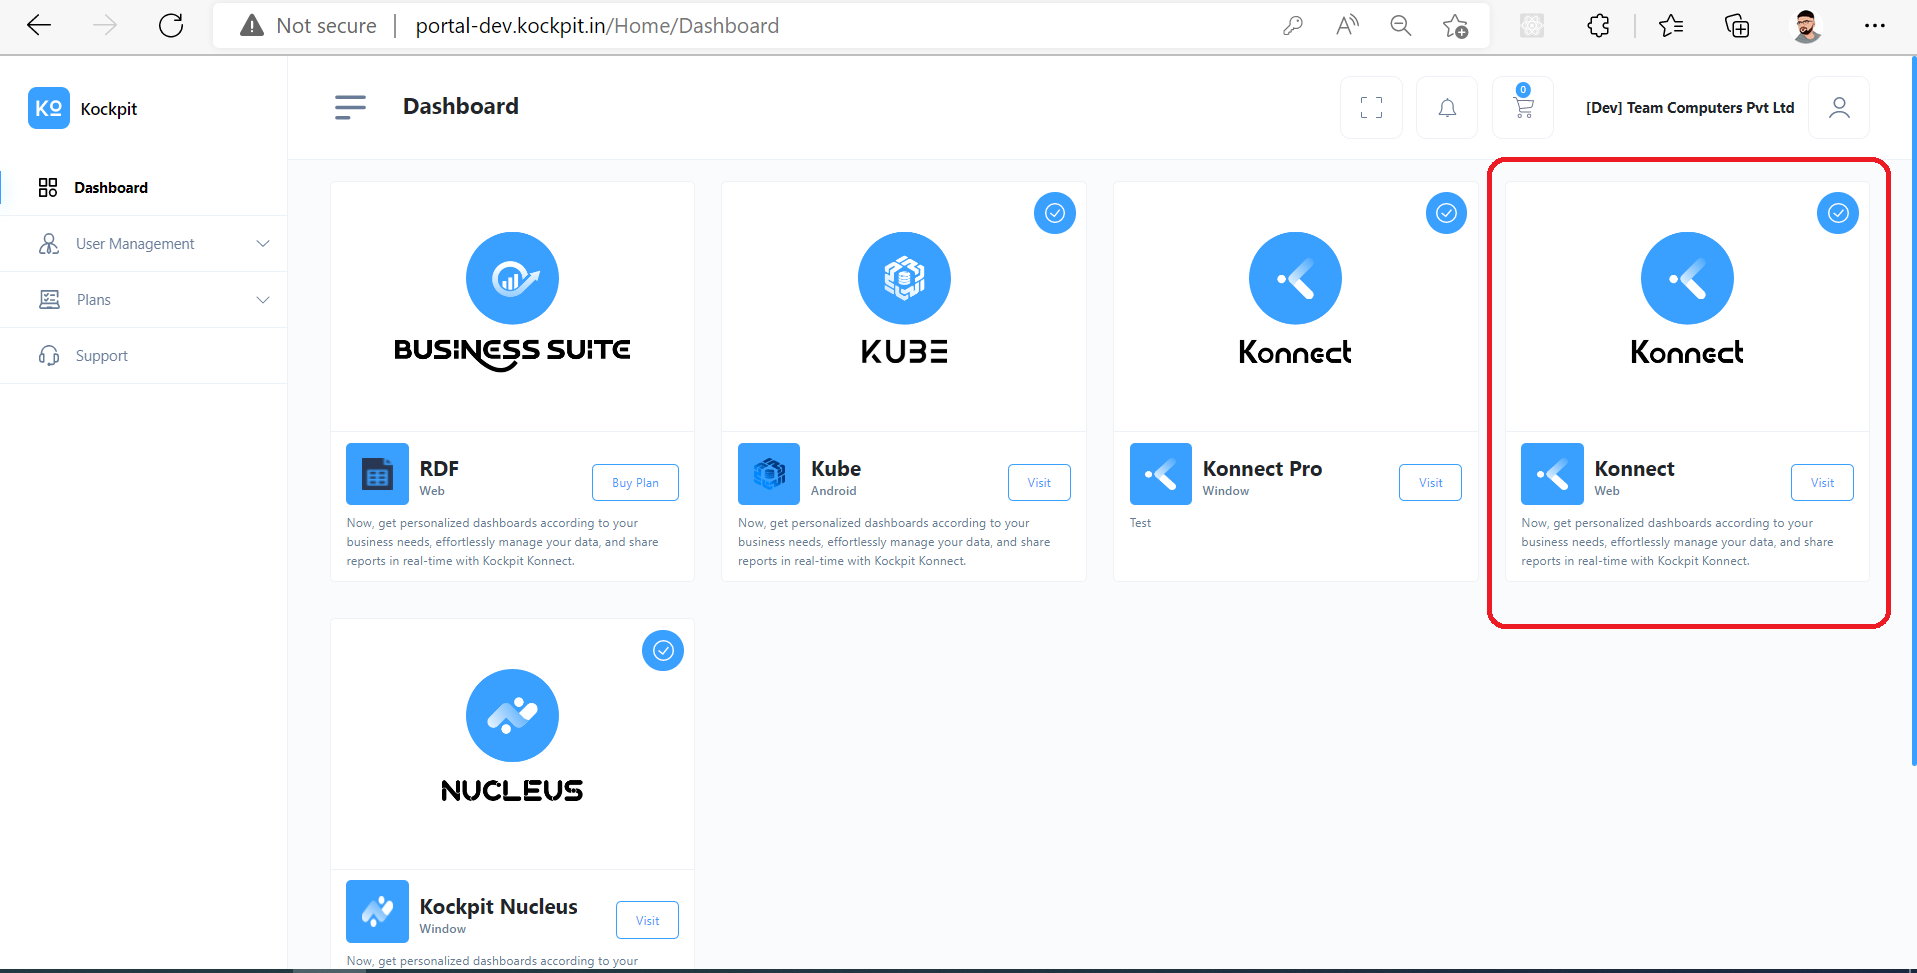Screen dimensions: 1917x973
Task: Open User Management sidebar item
Action: click(144, 244)
